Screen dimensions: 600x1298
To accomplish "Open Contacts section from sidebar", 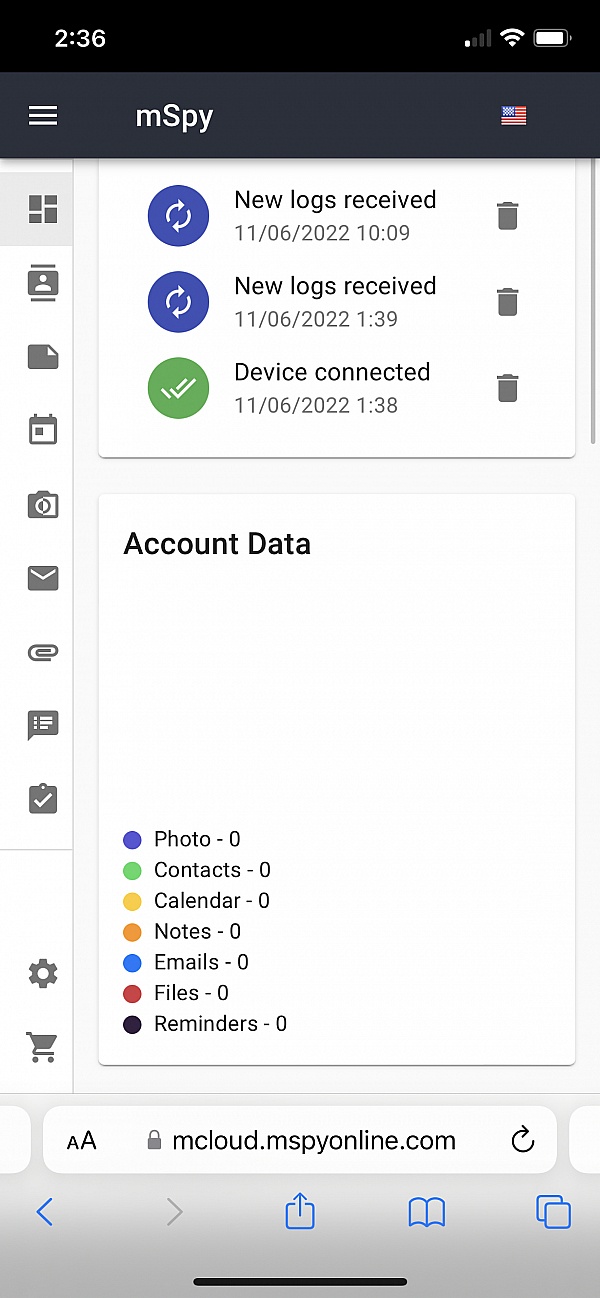I will [x=43, y=283].
